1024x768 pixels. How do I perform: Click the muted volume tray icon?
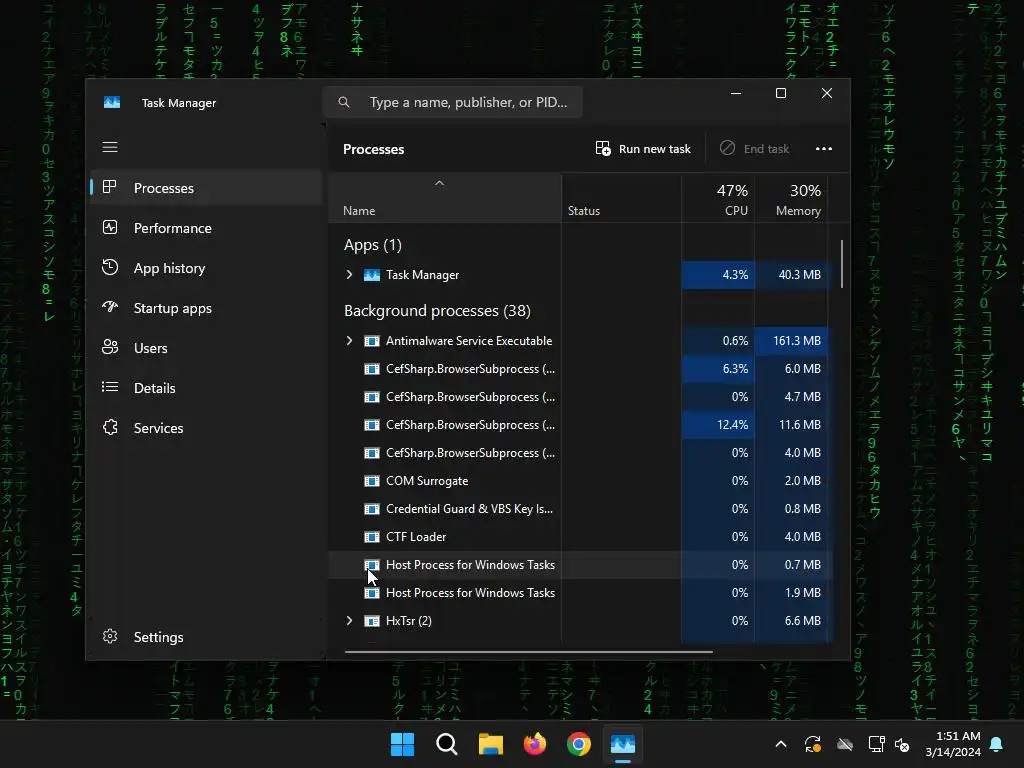(902, 744)
